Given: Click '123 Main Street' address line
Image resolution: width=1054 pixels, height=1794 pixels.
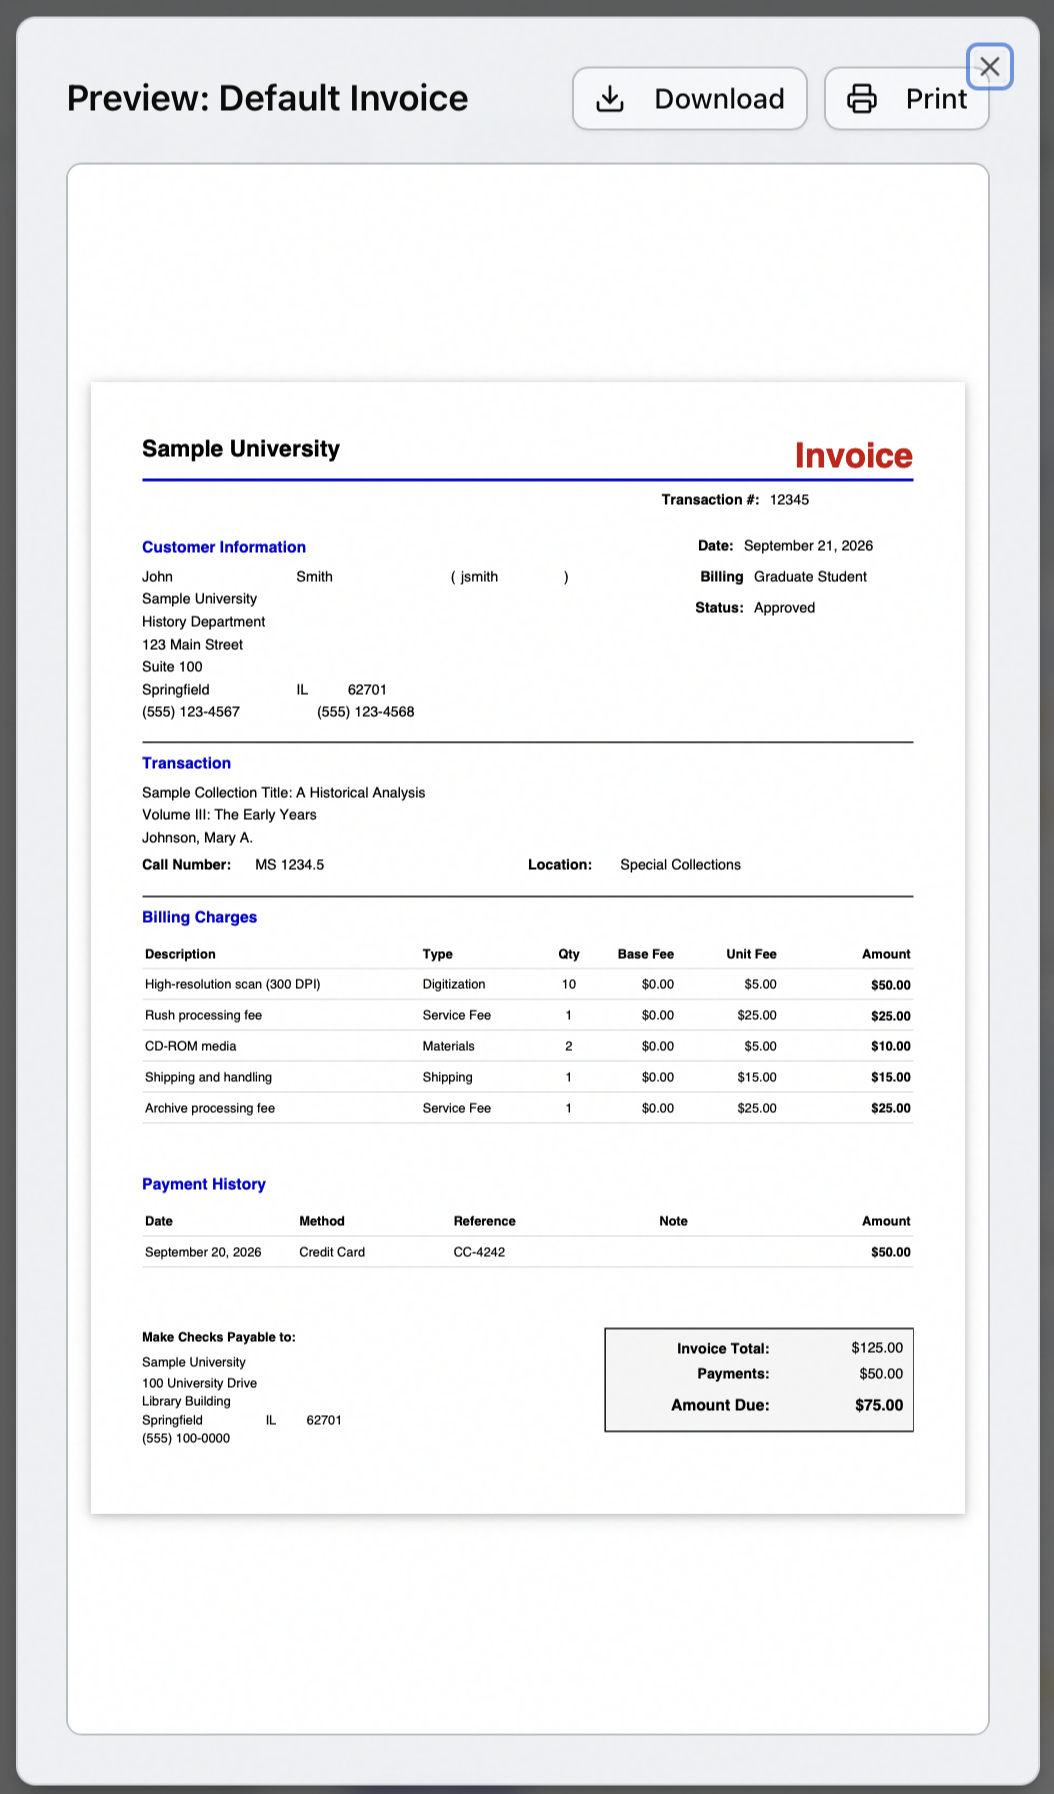Looking at the screenshot, I should tap(192, 644).
